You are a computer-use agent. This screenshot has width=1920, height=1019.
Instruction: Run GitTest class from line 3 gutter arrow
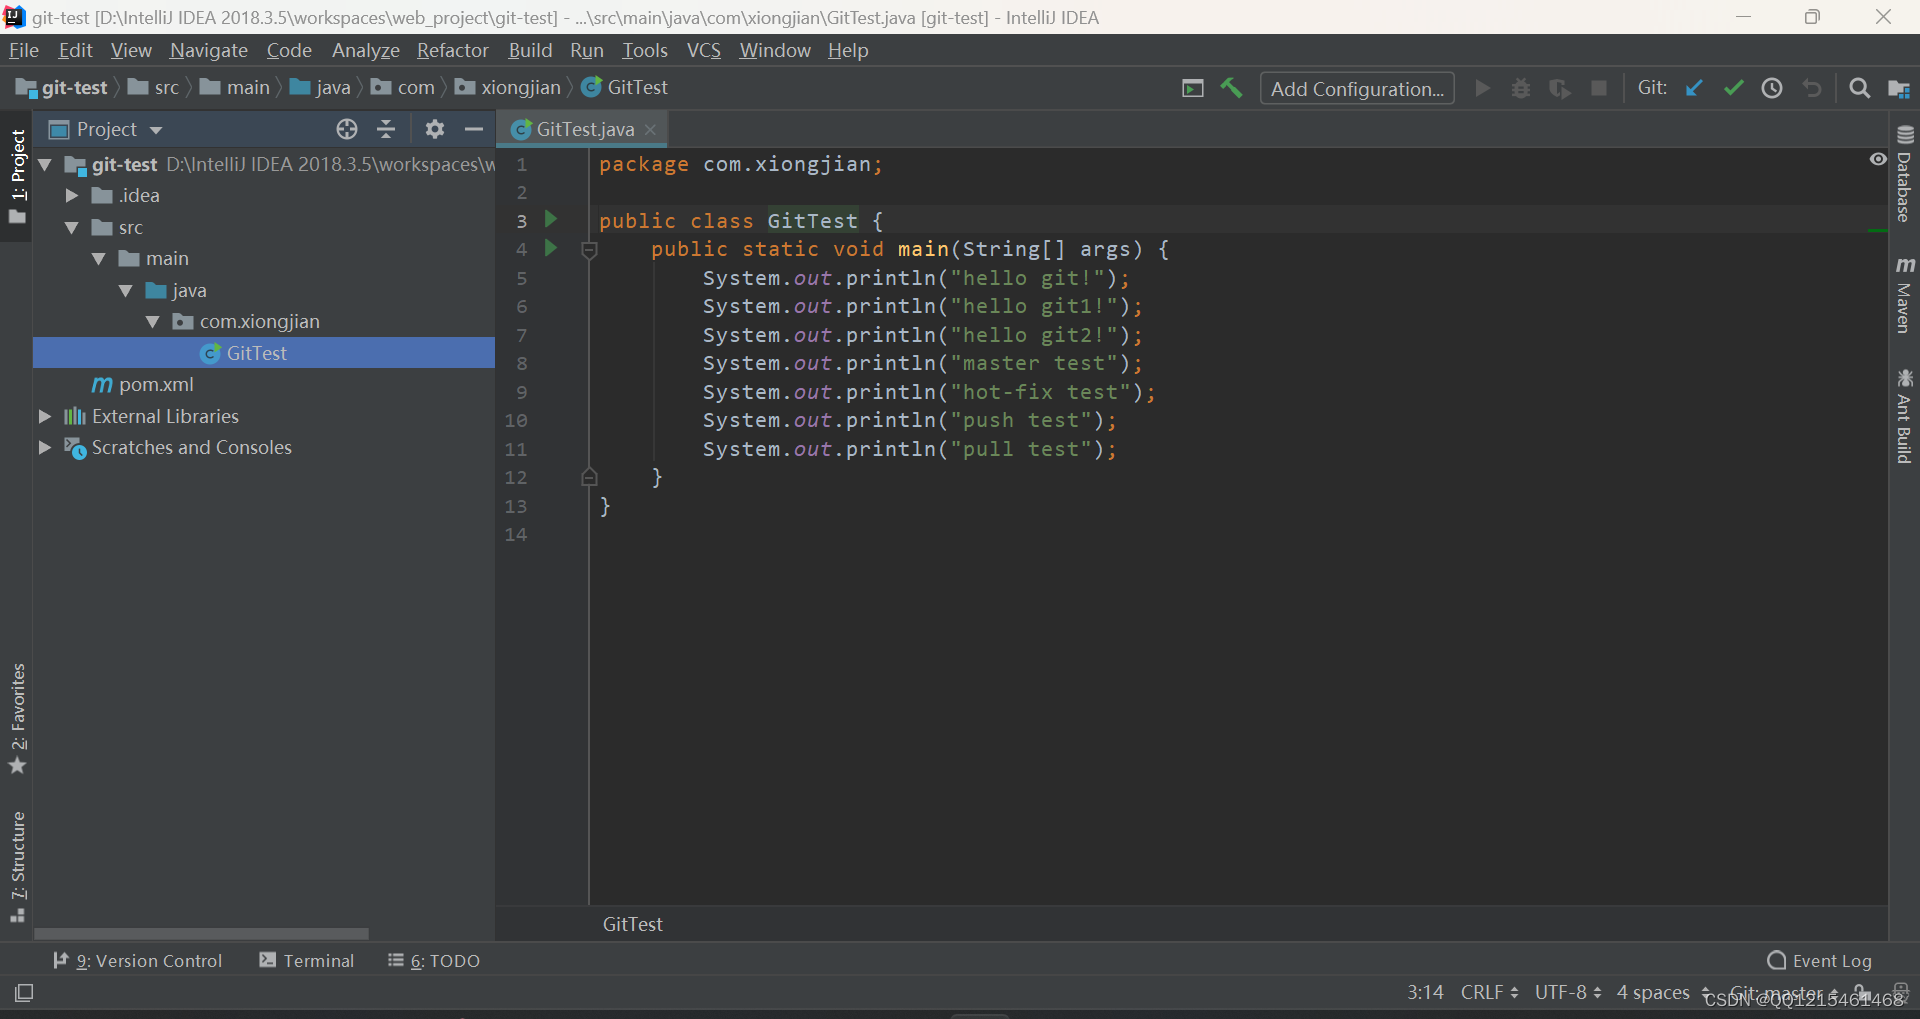point(551,219)
